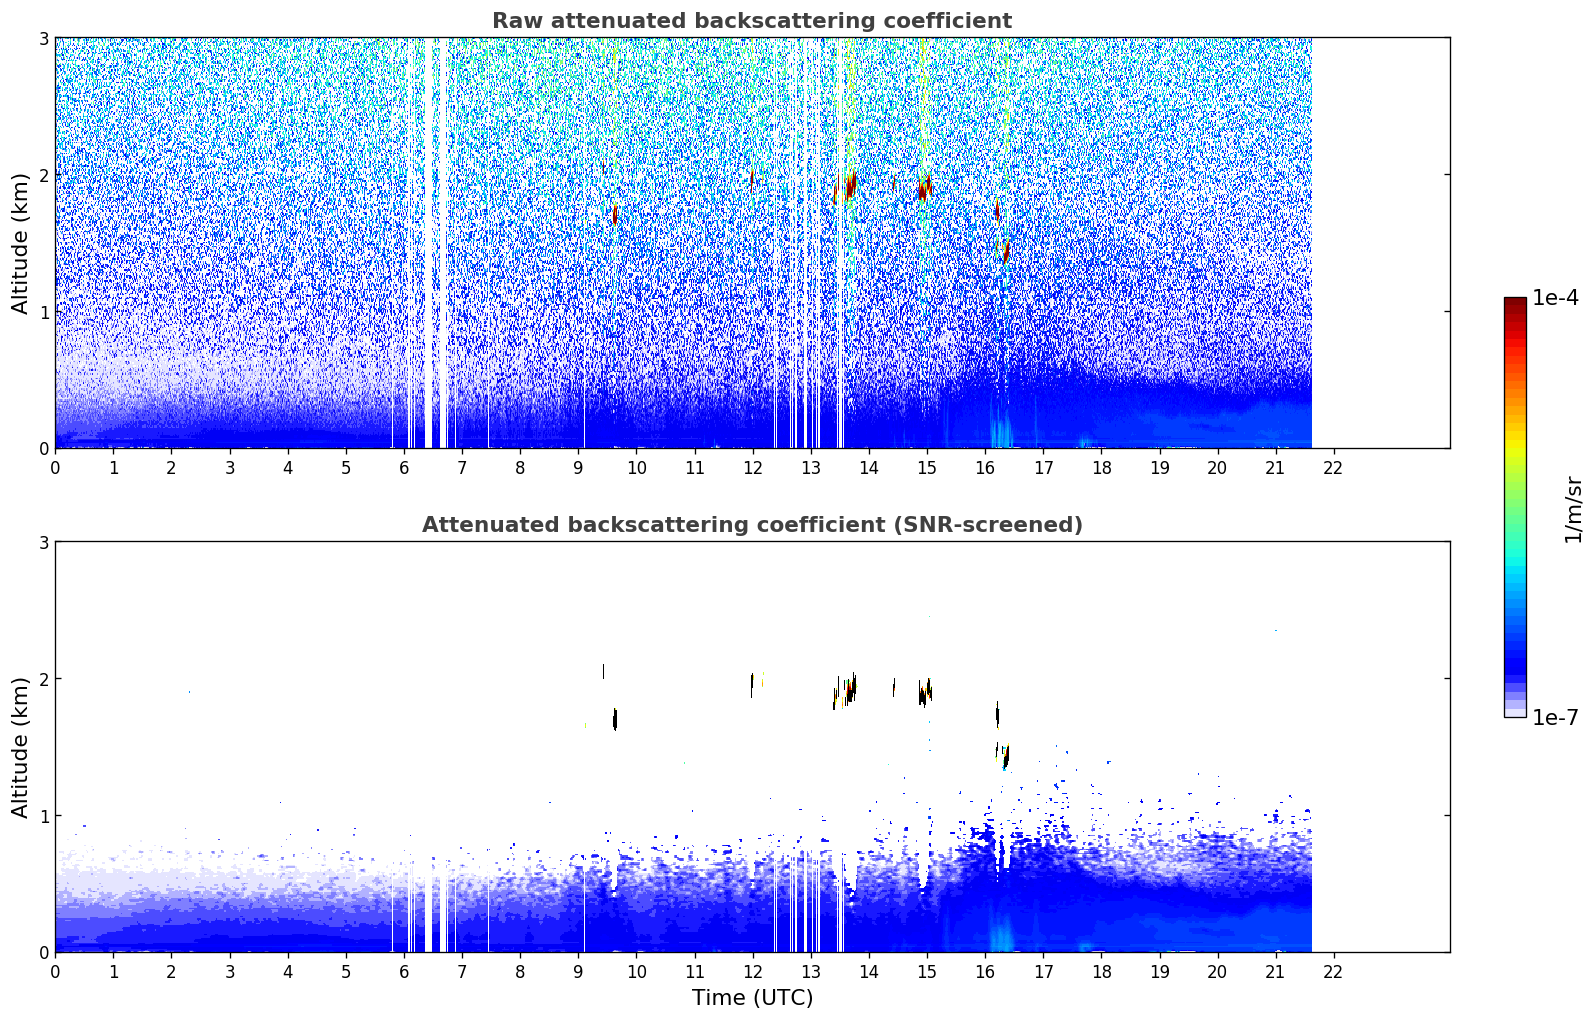Click cloud echo near 9.6 UTC in SNR-screened plot
The height and width of the screenshot is (1020, 1595).
[615, 719]
